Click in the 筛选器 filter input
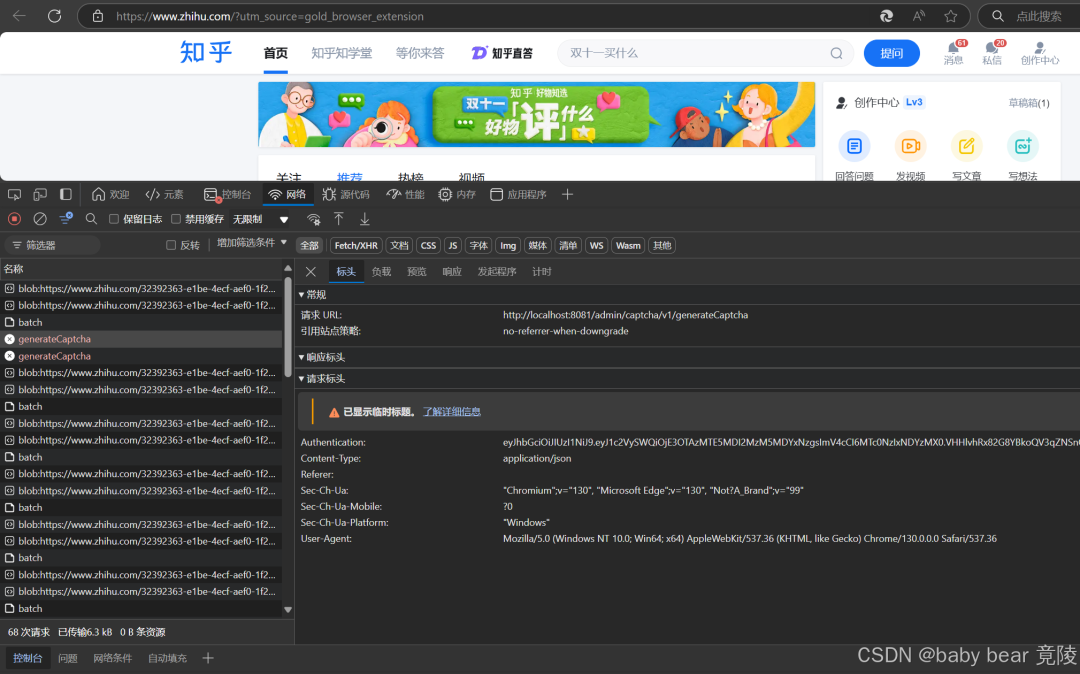 [x=54, y=245]
